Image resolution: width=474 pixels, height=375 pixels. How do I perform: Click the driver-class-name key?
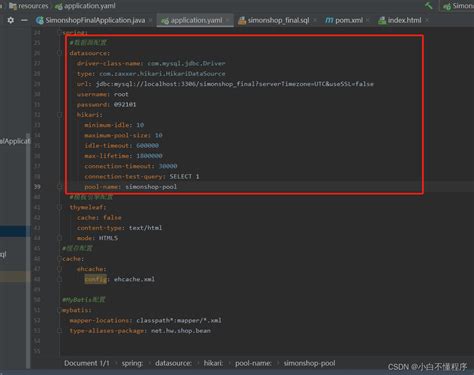(x=108, y=63)
